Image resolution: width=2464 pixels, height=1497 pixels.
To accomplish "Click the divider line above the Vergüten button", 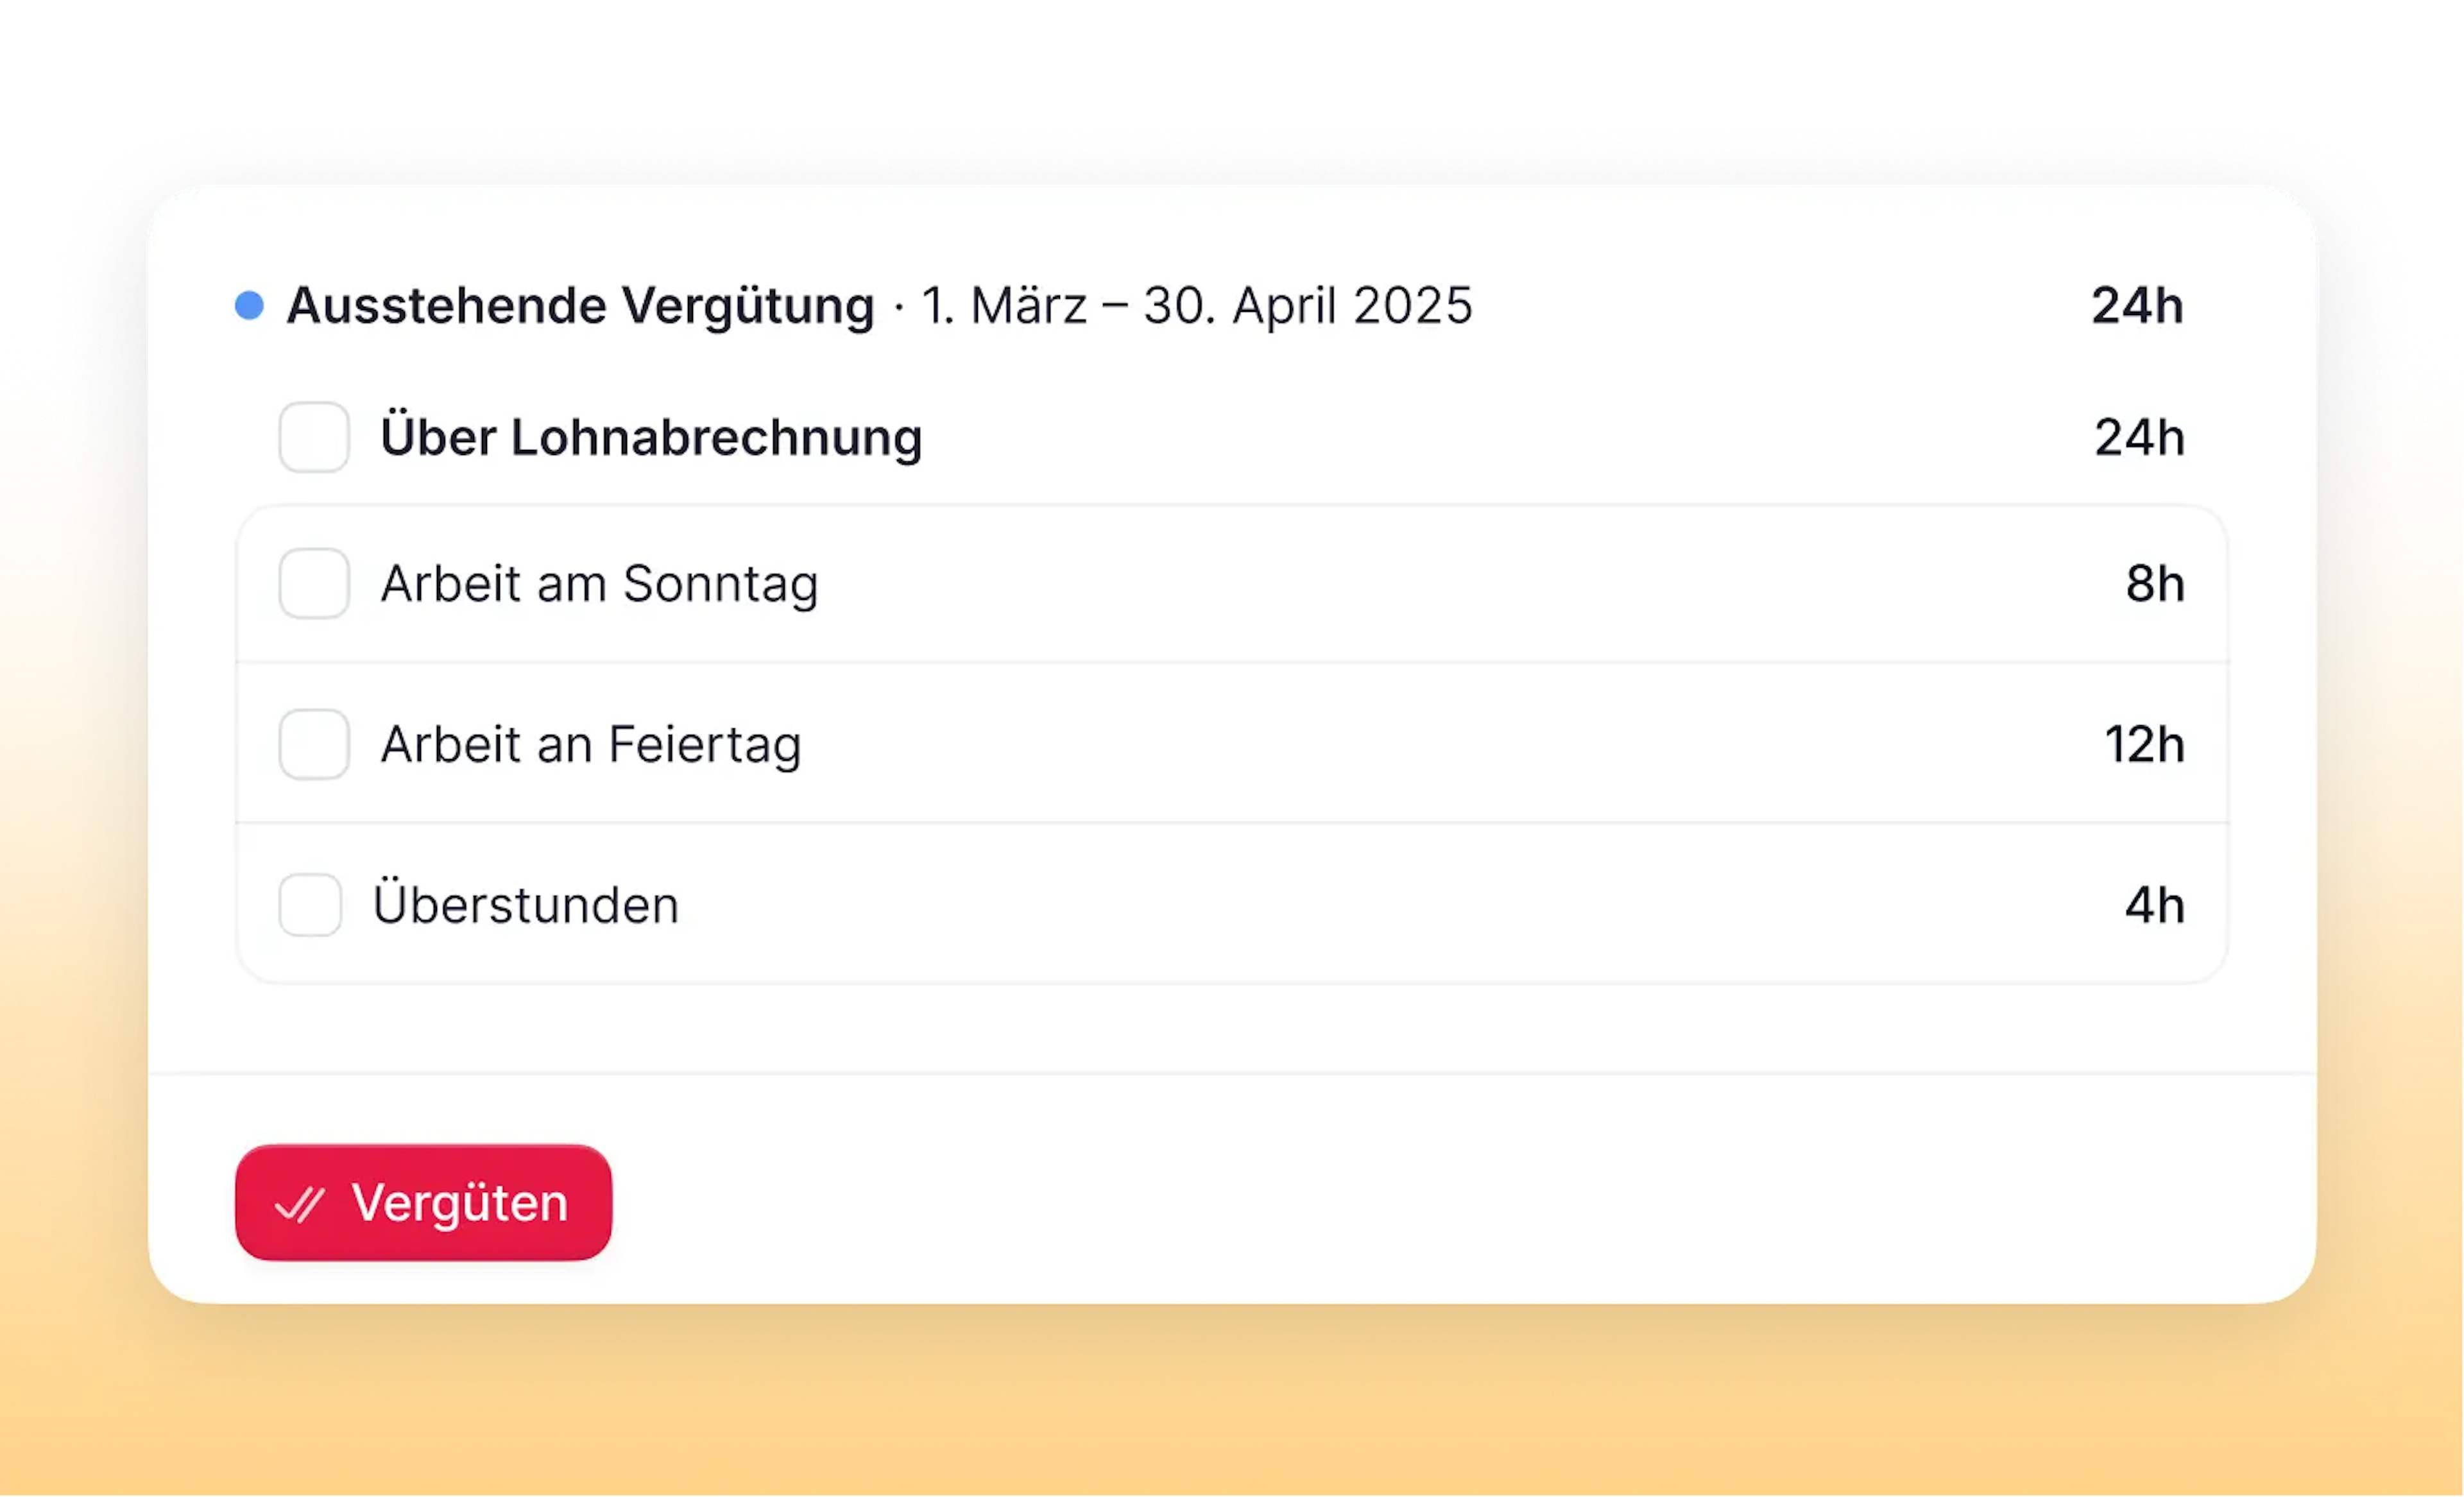I will tap(1232, 1074).
